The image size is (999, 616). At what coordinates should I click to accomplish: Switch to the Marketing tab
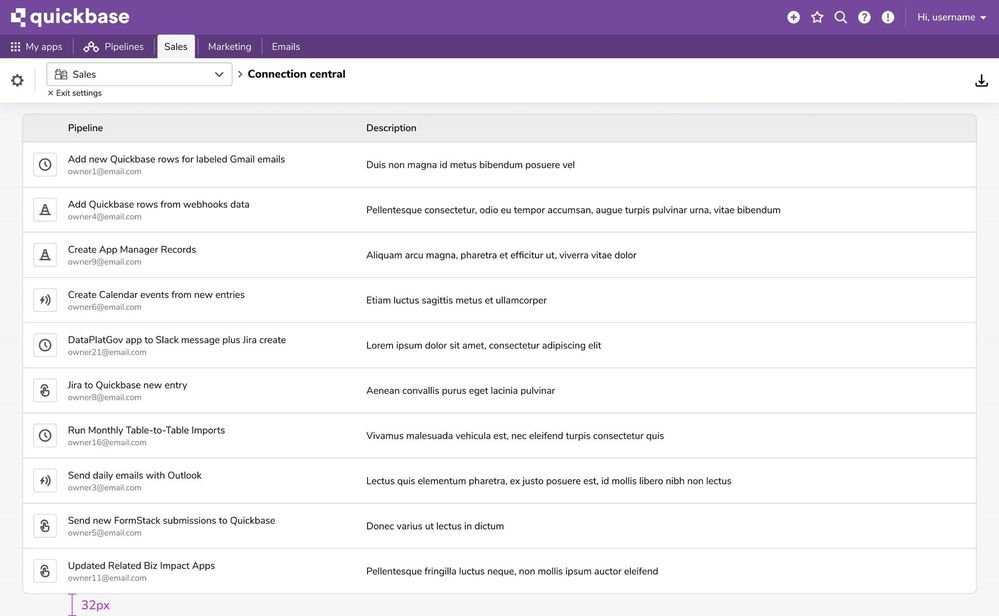point(229,47)
